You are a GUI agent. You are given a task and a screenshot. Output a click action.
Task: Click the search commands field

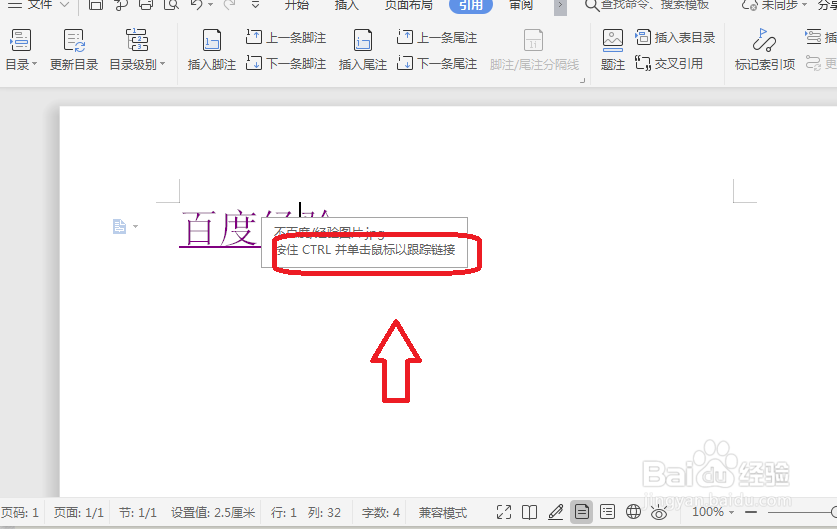pos(647,5)
